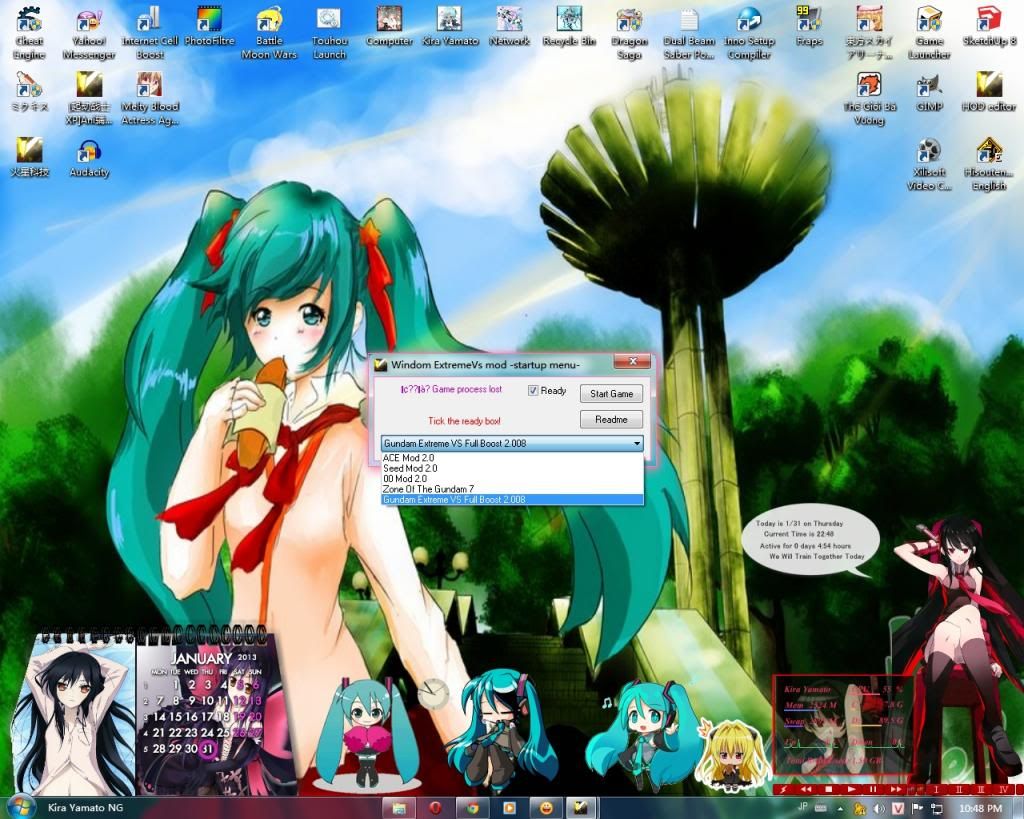The height and width of the screenshot is (819, 1024).
Task: Open Xilisoft Video Converter shortcut
Action: pyautogui.click(x=929, y=165)
